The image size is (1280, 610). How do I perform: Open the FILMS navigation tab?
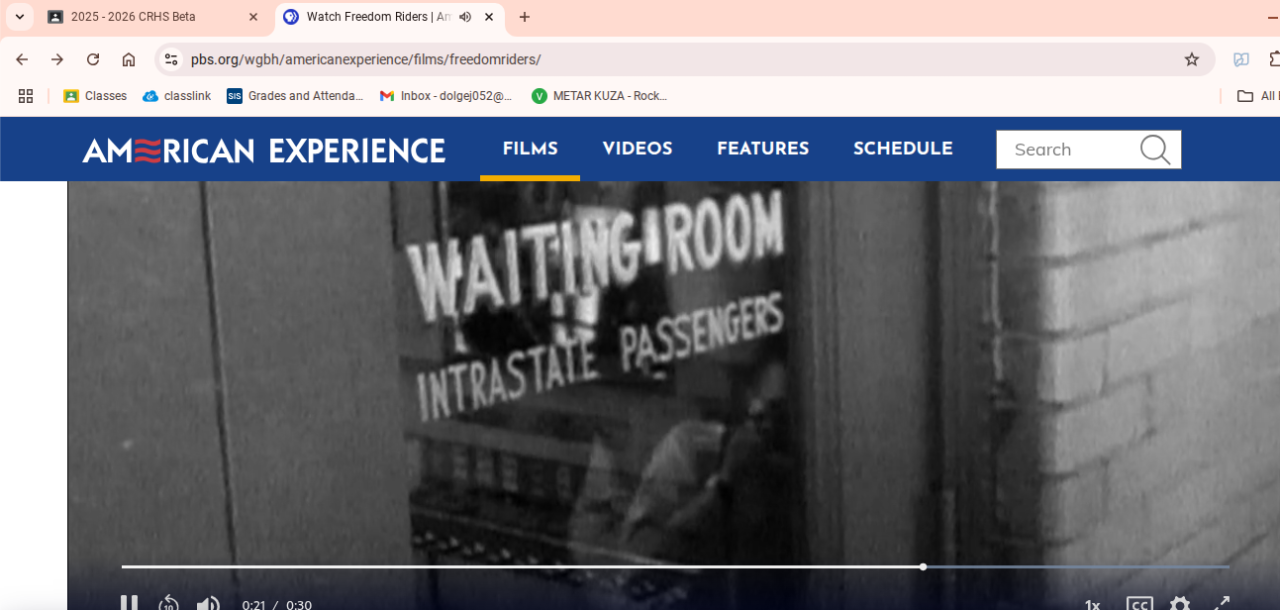click(x=530, y=149)
